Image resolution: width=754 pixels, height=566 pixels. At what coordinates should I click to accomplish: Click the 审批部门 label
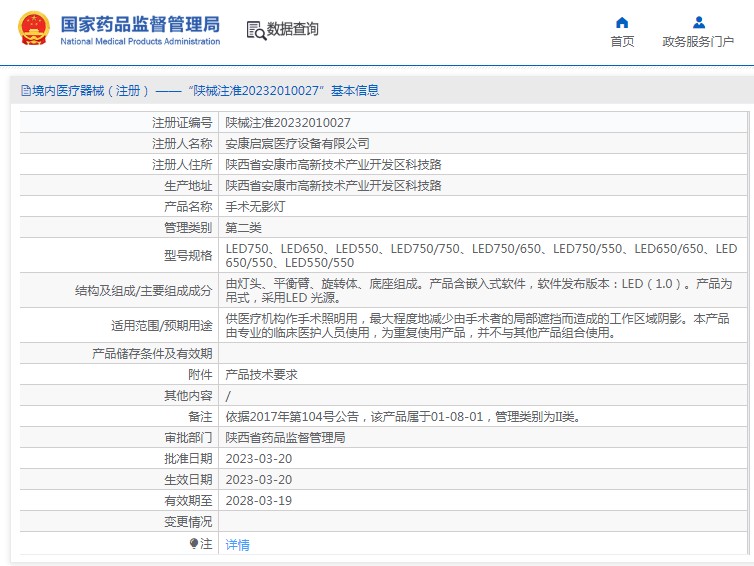click(188, 438)
